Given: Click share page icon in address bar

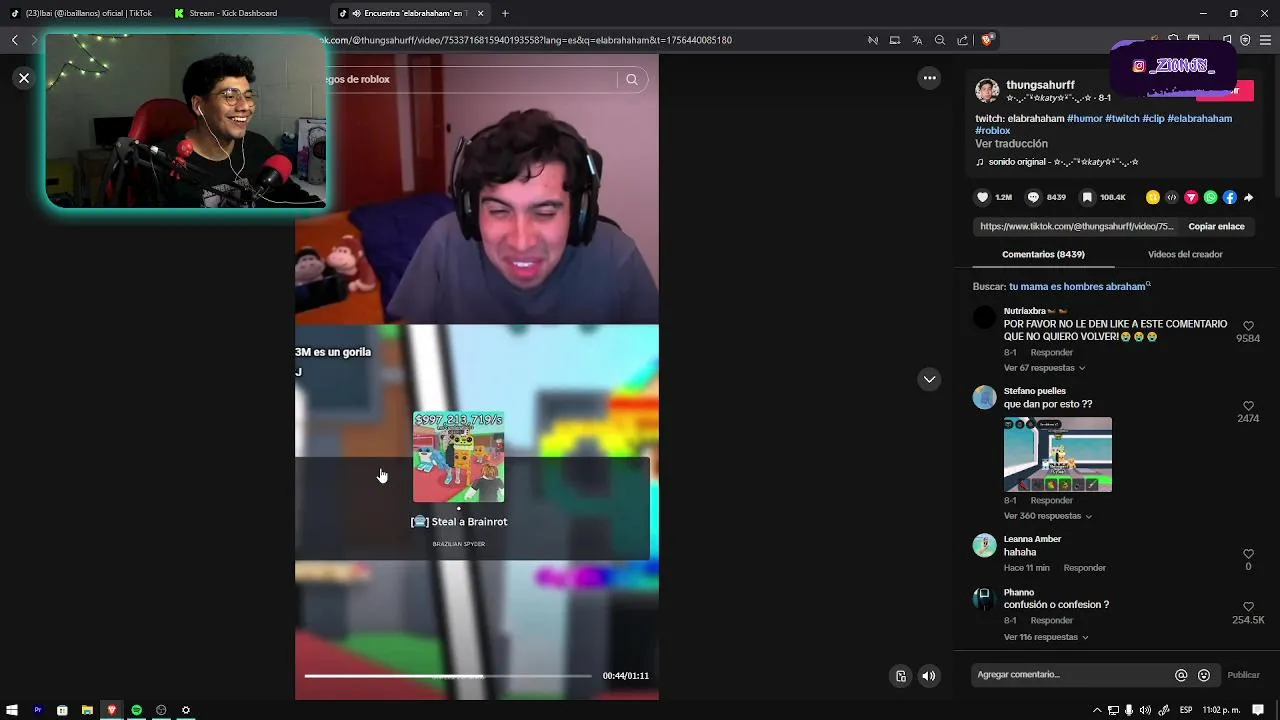Looking at the screenshot, I should pos(962,40).
